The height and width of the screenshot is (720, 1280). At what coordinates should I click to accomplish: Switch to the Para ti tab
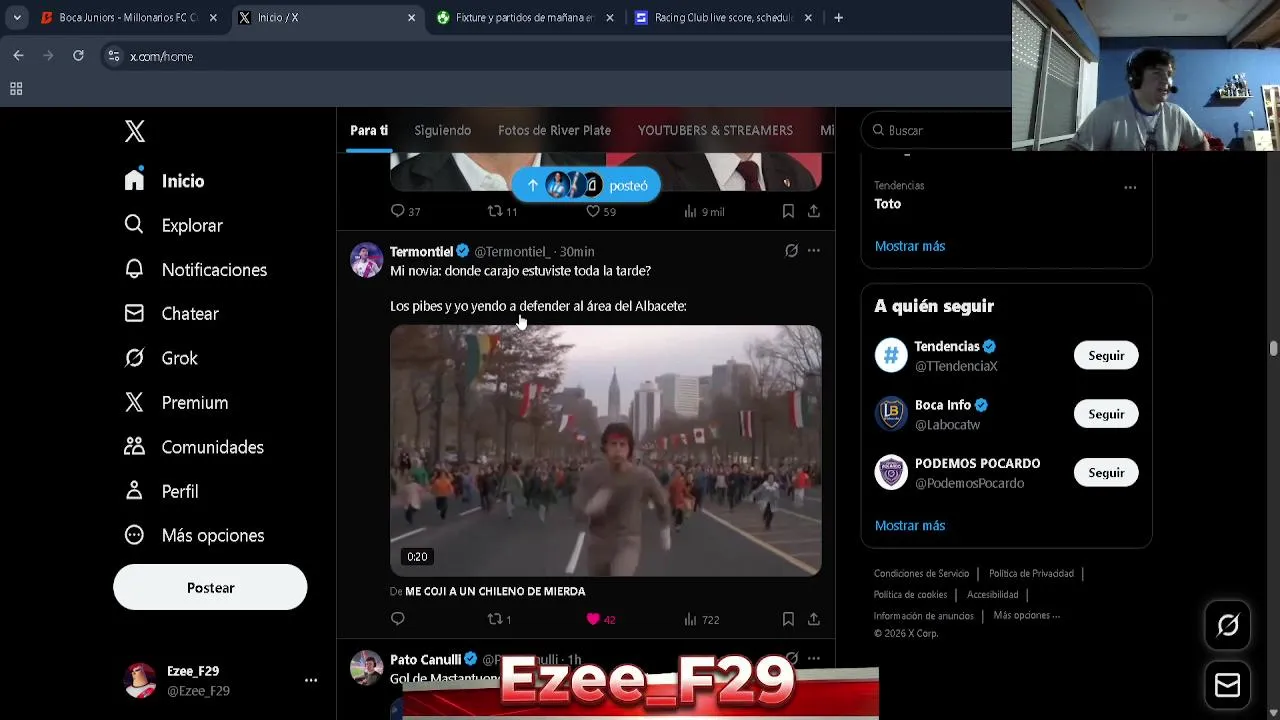pyautogui.click(x=369, y=130)
